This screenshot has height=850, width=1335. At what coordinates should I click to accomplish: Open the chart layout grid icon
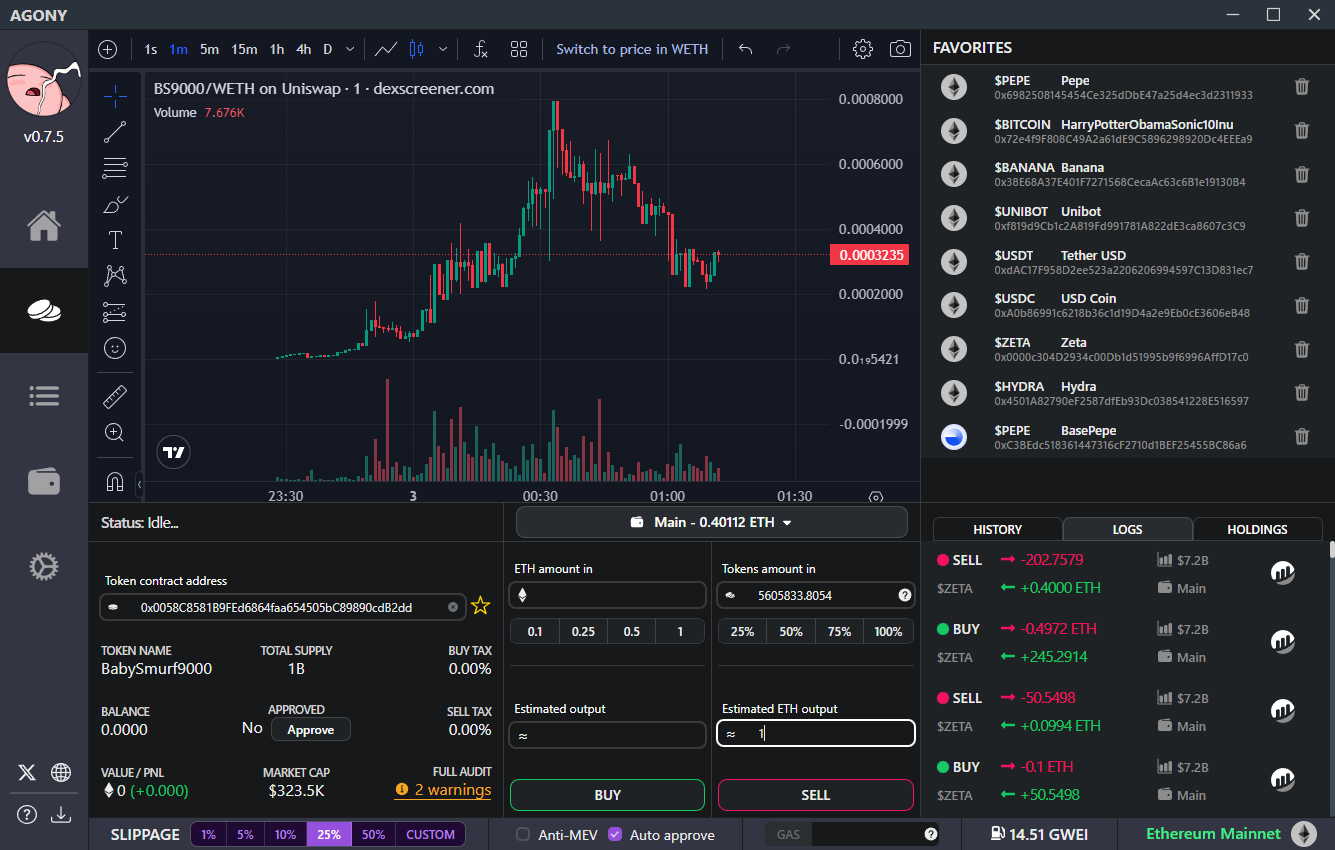pos(519,49)
